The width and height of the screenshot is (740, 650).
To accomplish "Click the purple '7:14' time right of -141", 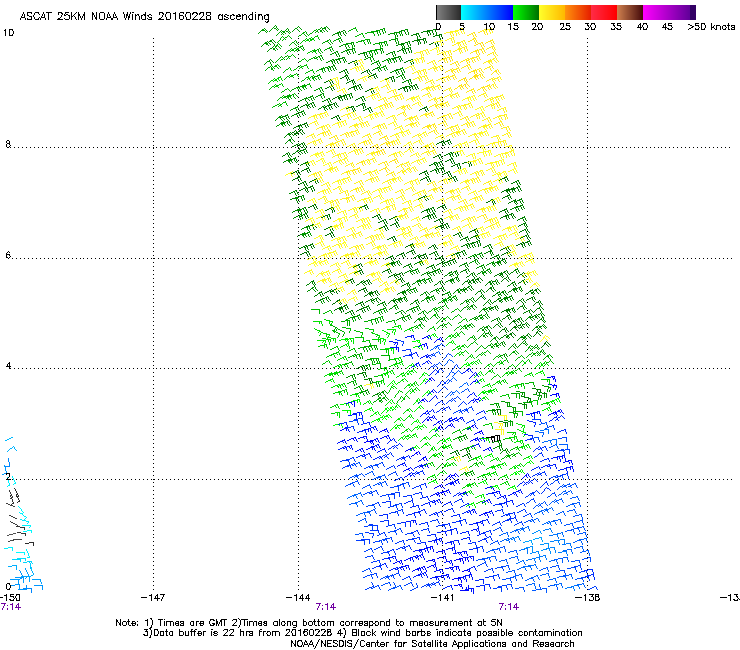I will pyautogui.click(x=508, y=607).
